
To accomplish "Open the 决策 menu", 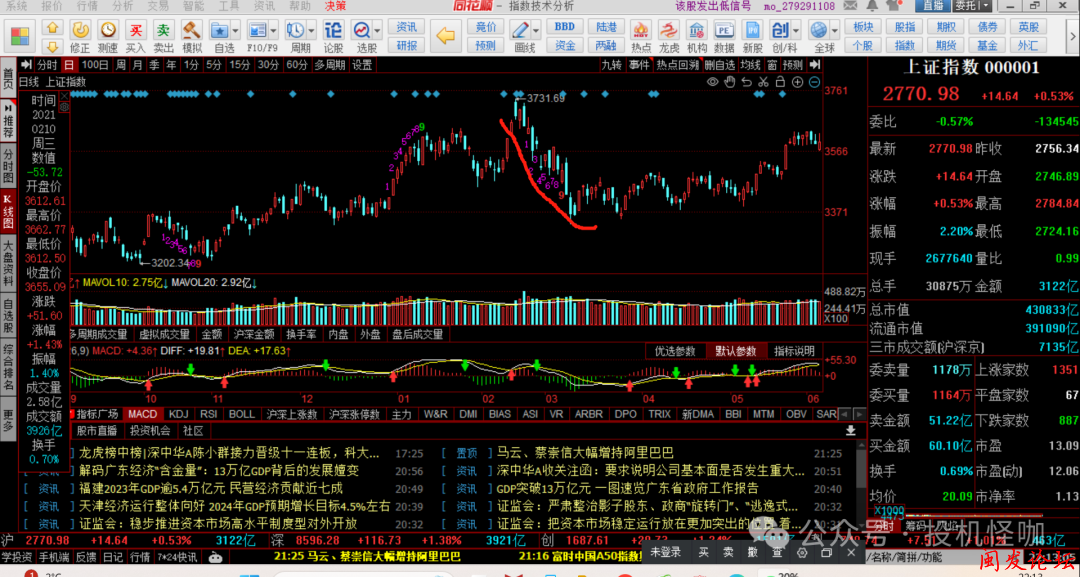I will (335, 6).
